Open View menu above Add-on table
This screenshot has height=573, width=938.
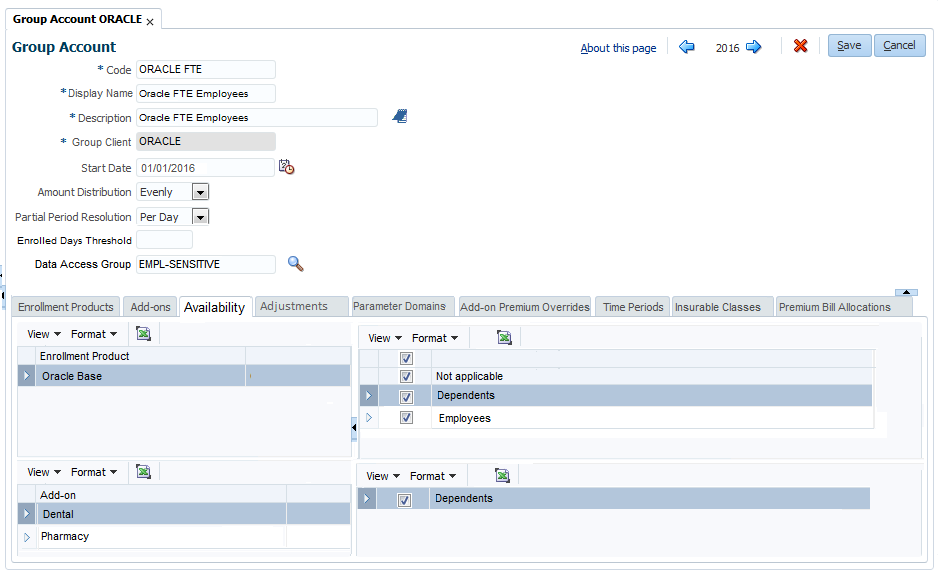tap(44, 473)
